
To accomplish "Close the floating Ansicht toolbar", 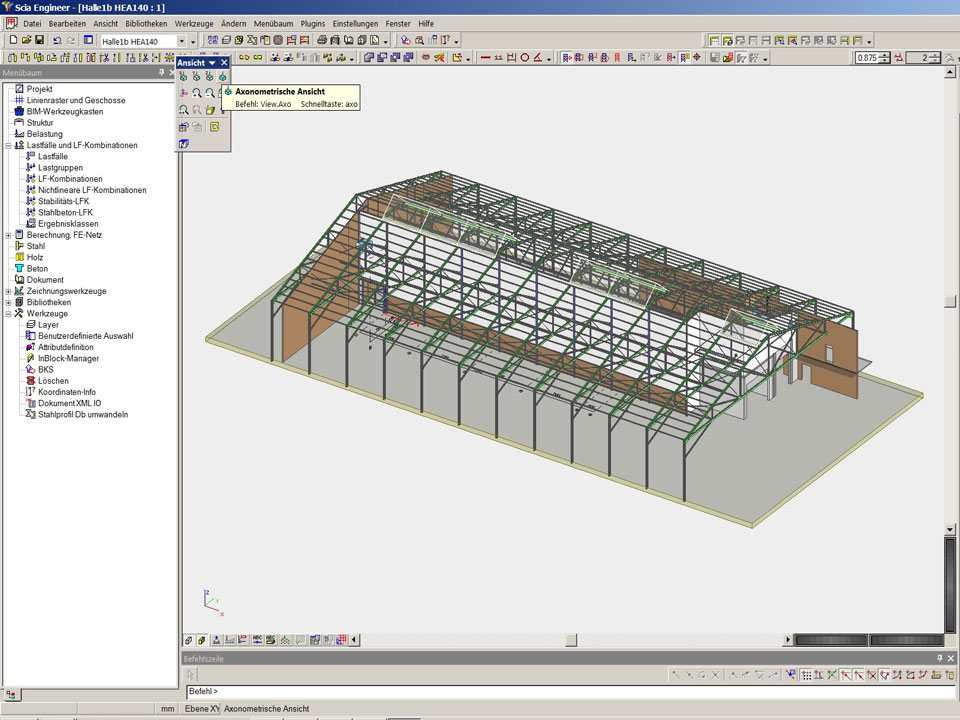I will 225,63.
